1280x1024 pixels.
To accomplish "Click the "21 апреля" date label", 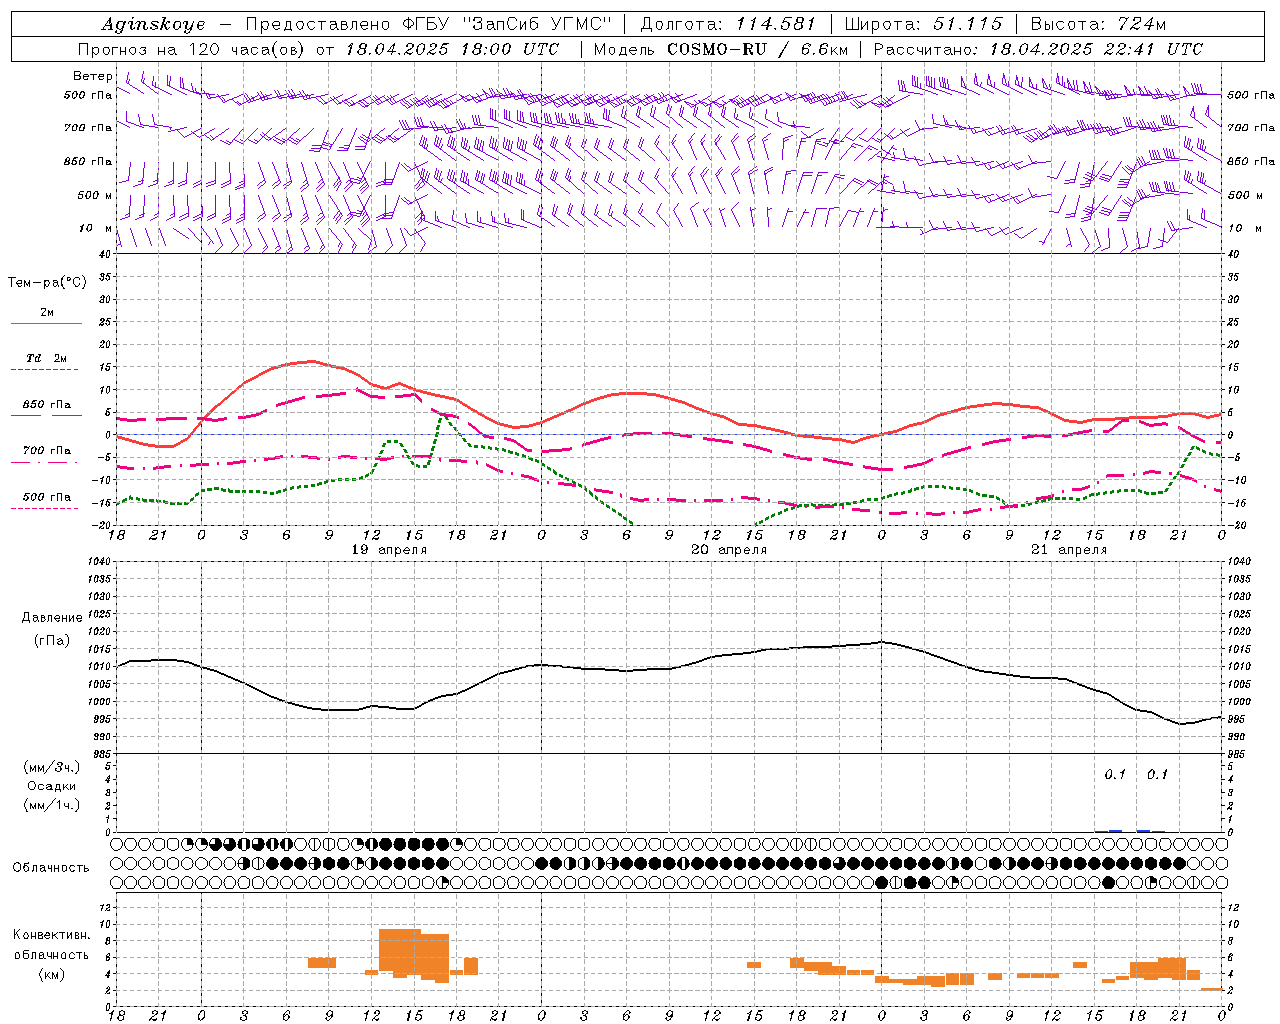I will (1069, 550).
